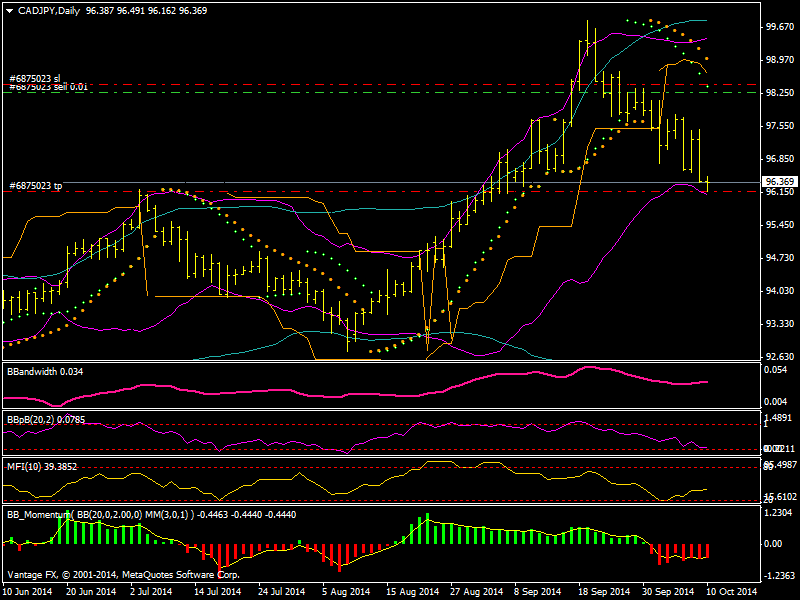The width and height of the screenshot is (800, 600).
Task: Click the 94.730 price scale value
Action: click(780, 258)
